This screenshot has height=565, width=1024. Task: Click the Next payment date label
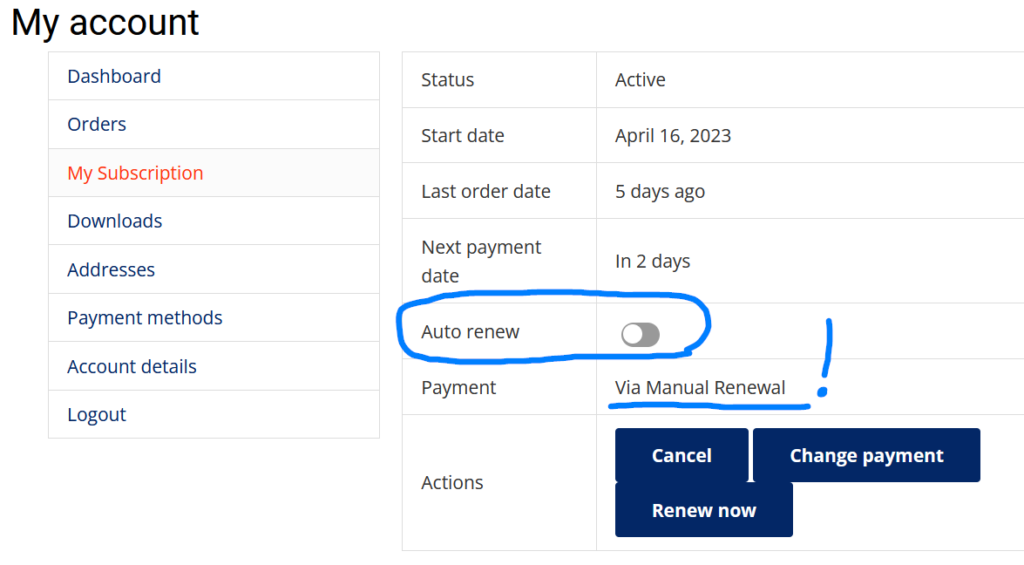point(481,261)
